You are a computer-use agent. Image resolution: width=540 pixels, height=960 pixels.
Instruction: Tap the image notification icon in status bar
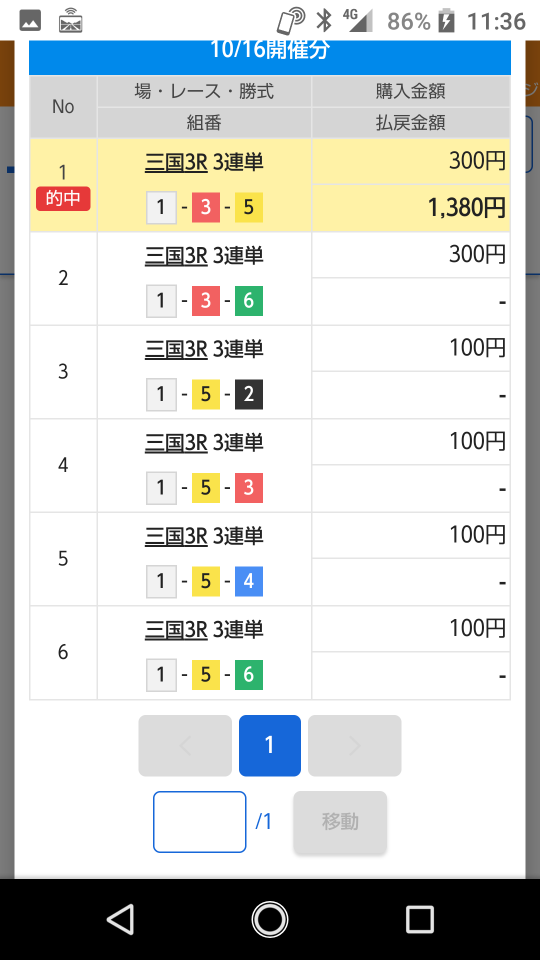pos(30,21)
